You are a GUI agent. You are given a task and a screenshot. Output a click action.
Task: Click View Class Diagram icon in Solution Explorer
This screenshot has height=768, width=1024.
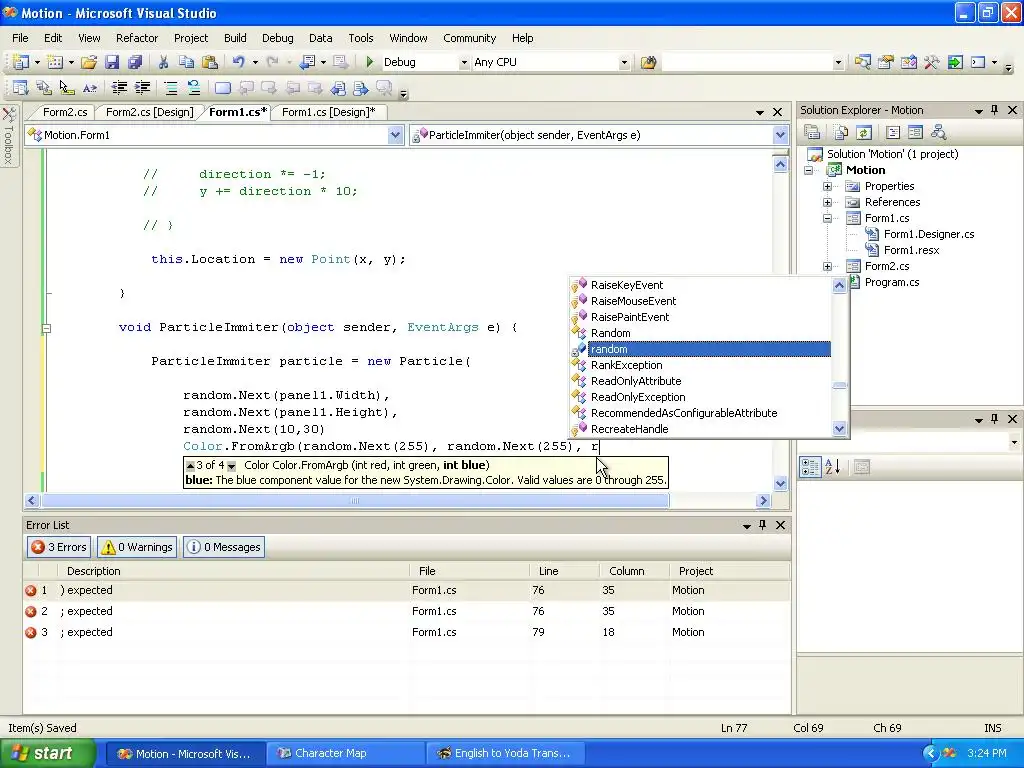[938, 133]
